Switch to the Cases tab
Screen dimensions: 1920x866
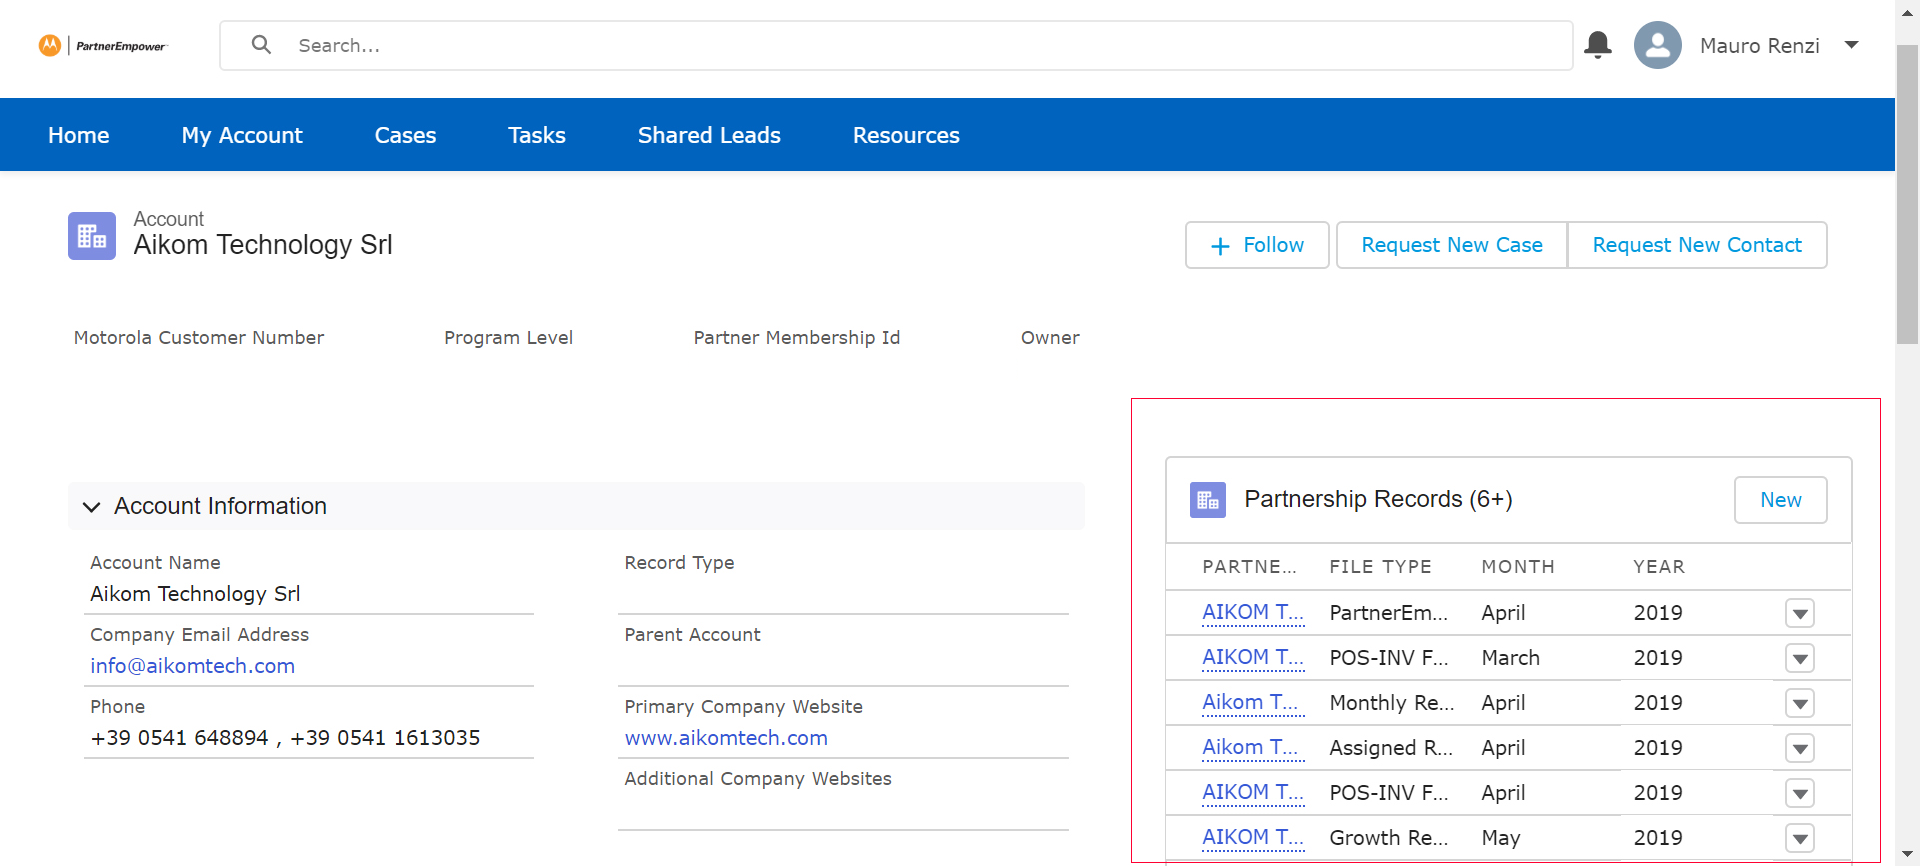tap(405, 135)
